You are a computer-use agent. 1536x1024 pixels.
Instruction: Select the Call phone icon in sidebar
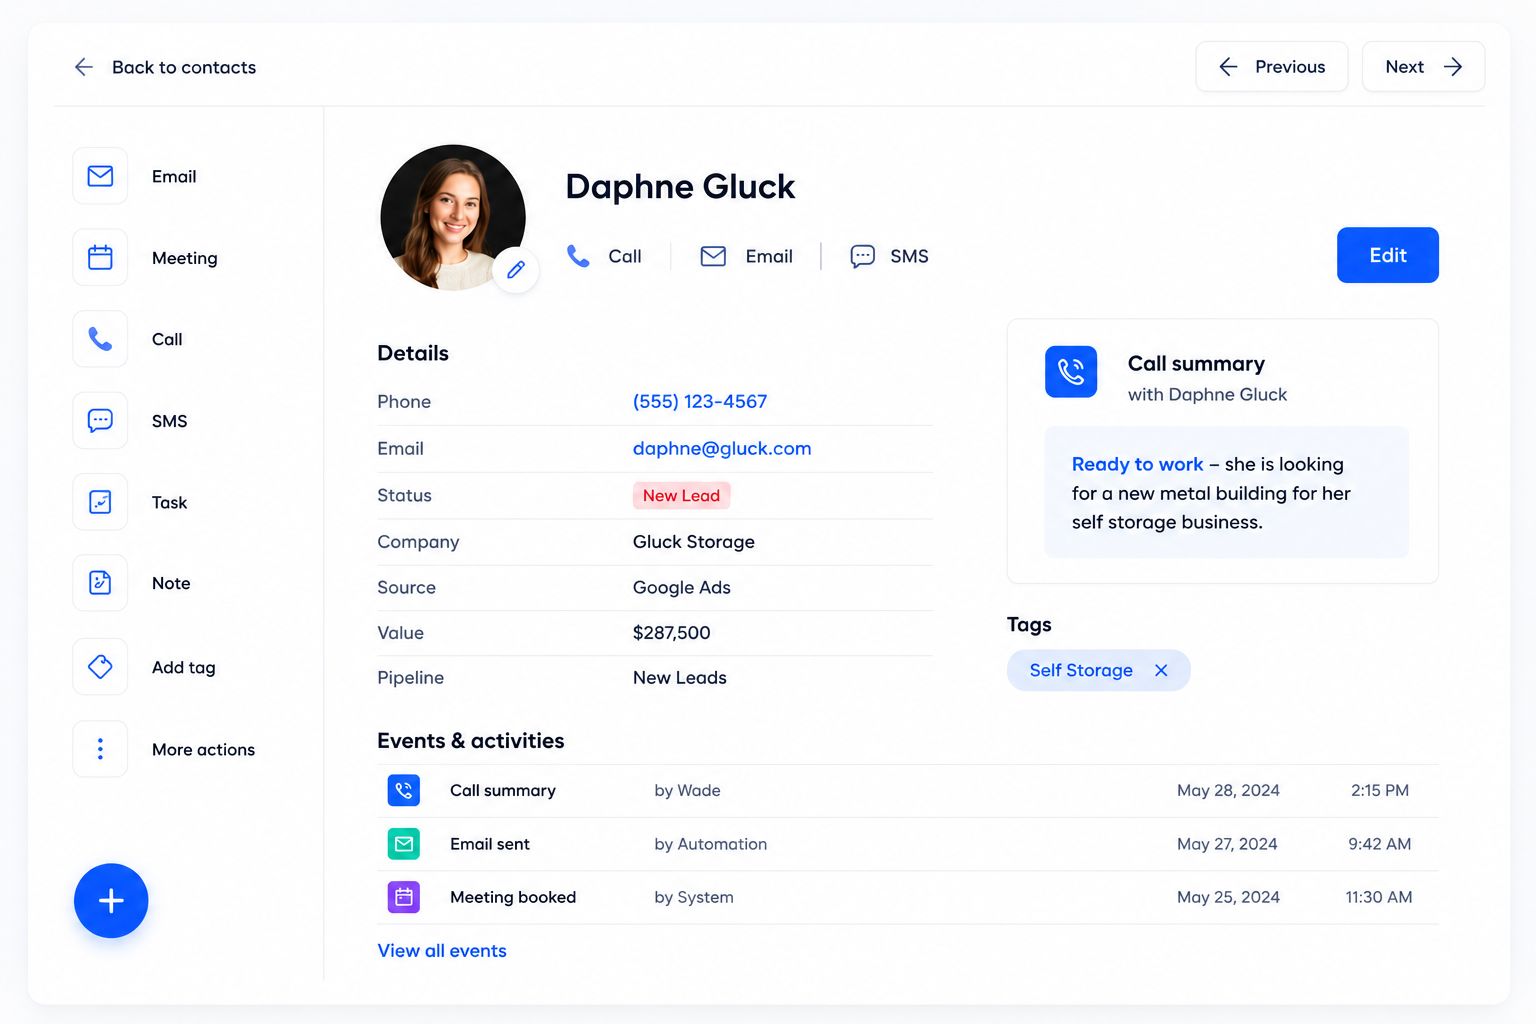pos(100,339)
